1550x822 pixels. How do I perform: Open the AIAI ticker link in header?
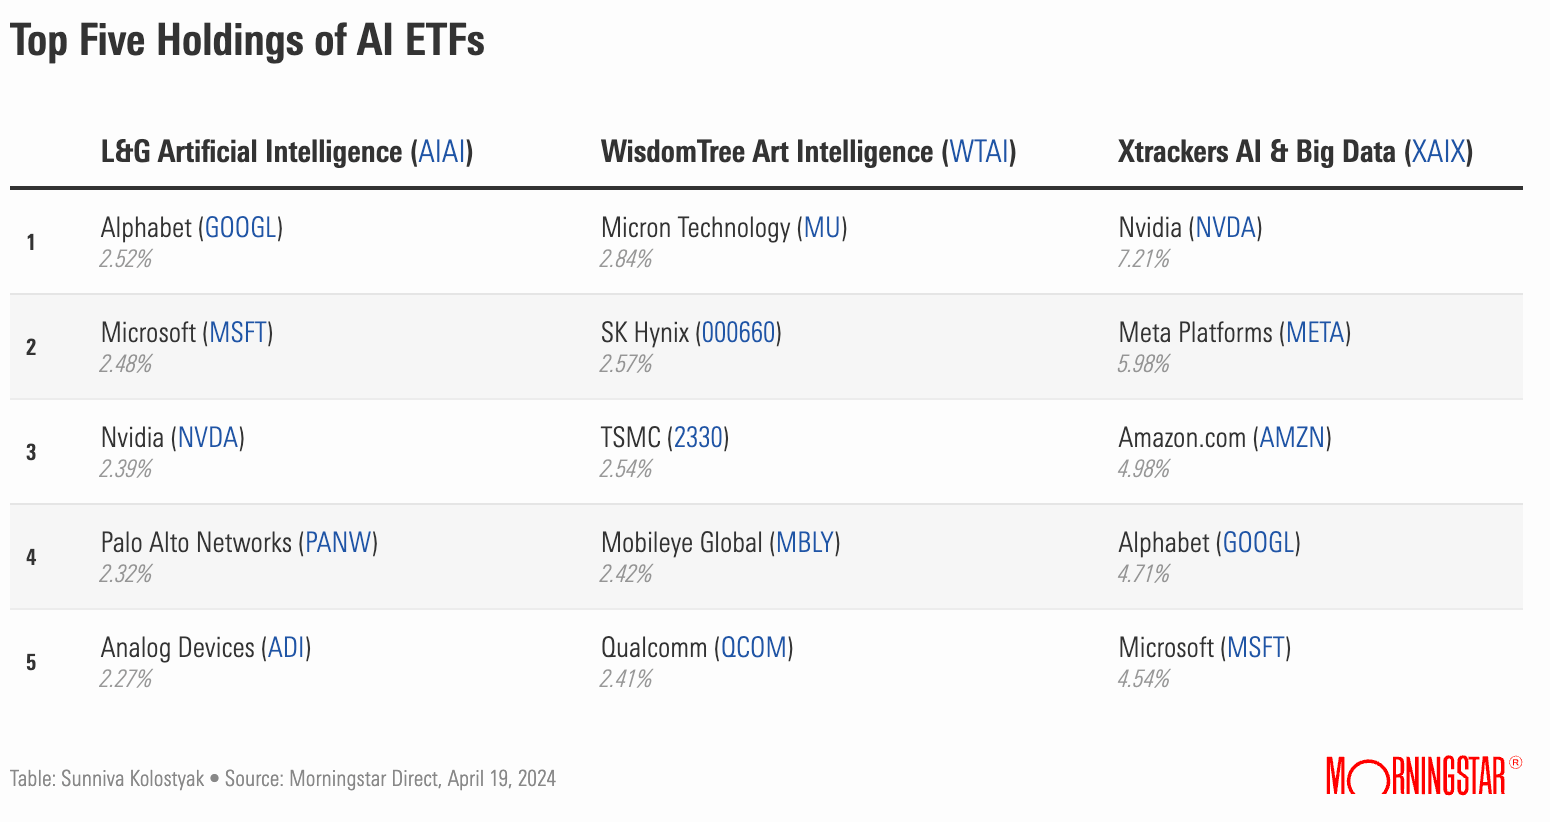[442, 152]
